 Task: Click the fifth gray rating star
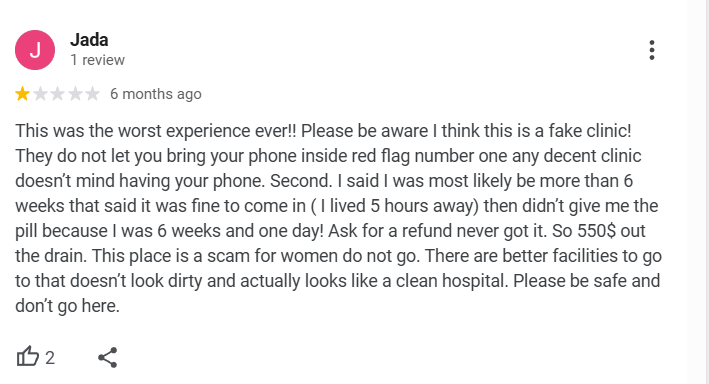[92, 94]
